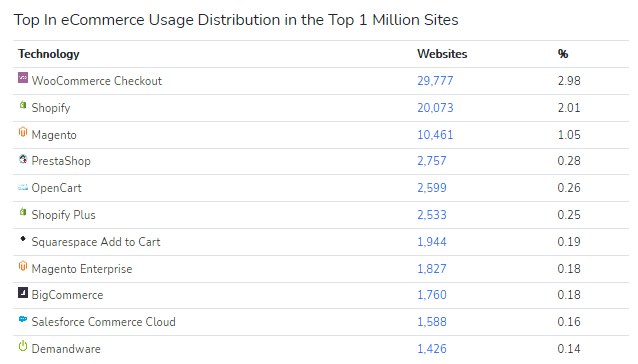
Task: Click the 0.19 percentage value
Action: 569,242
